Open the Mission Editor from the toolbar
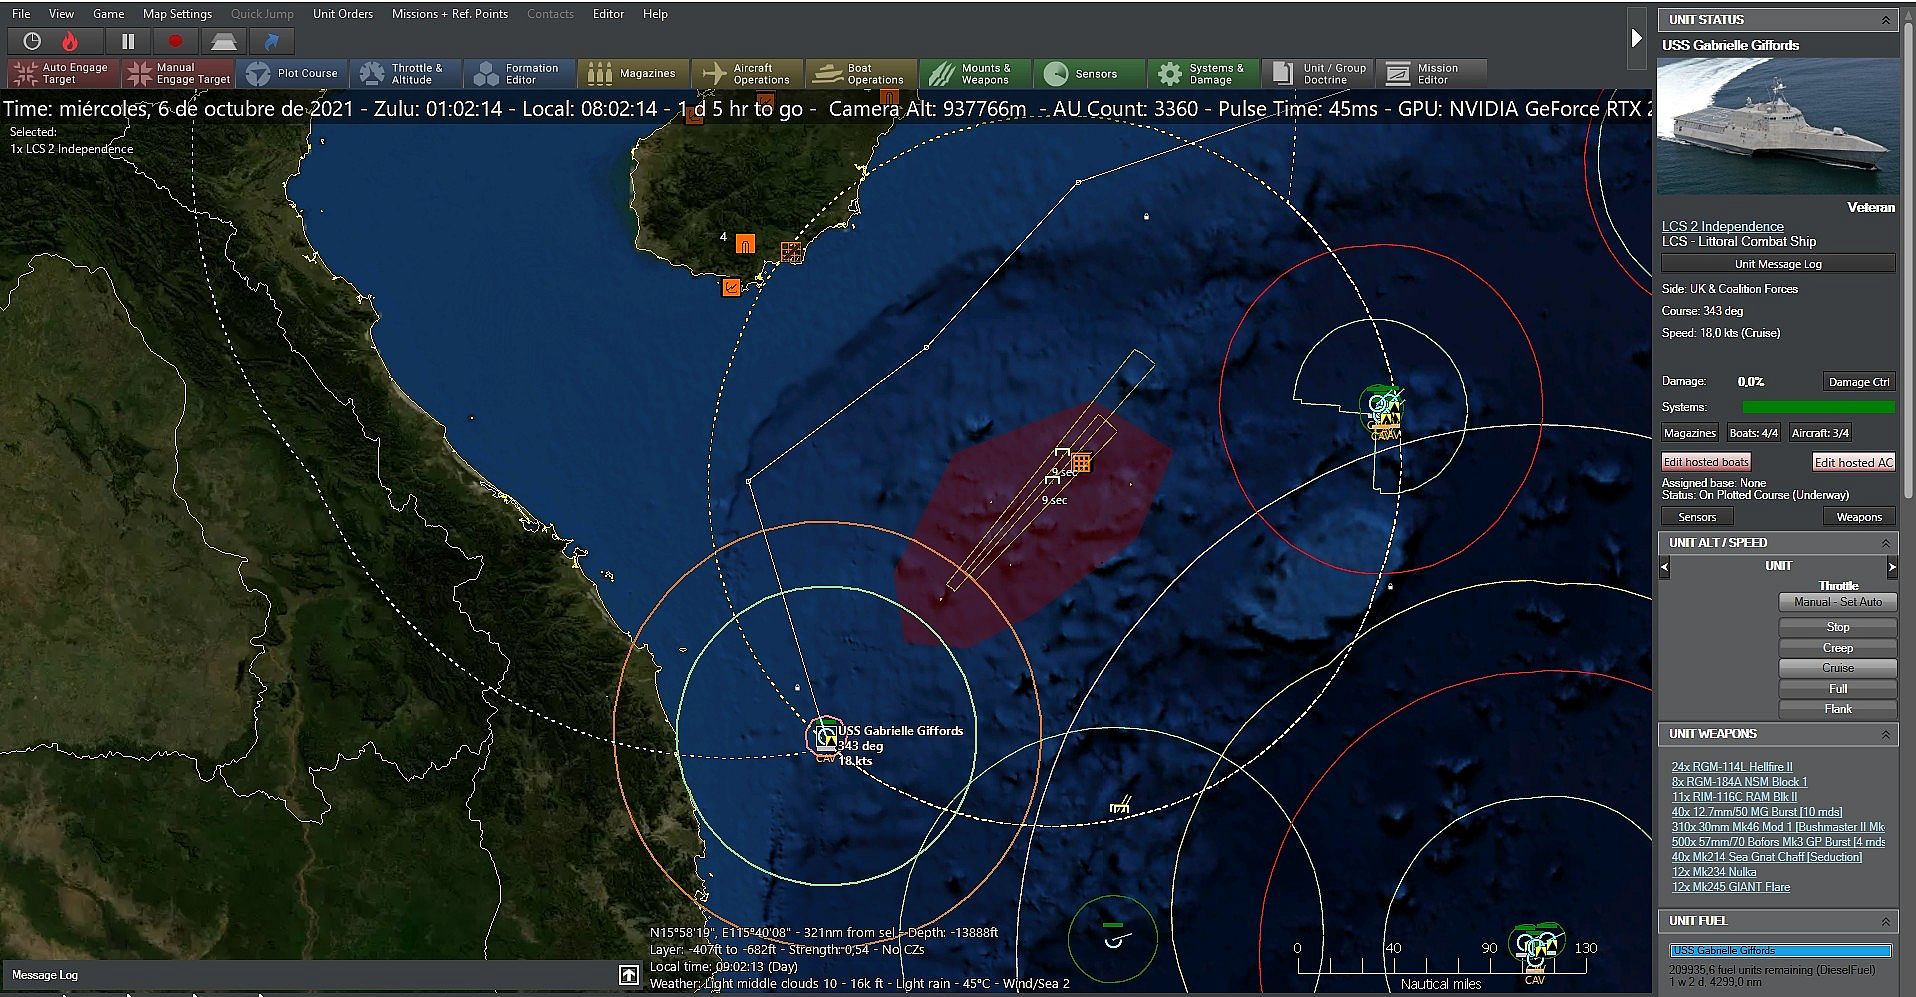 point(1430,73)
